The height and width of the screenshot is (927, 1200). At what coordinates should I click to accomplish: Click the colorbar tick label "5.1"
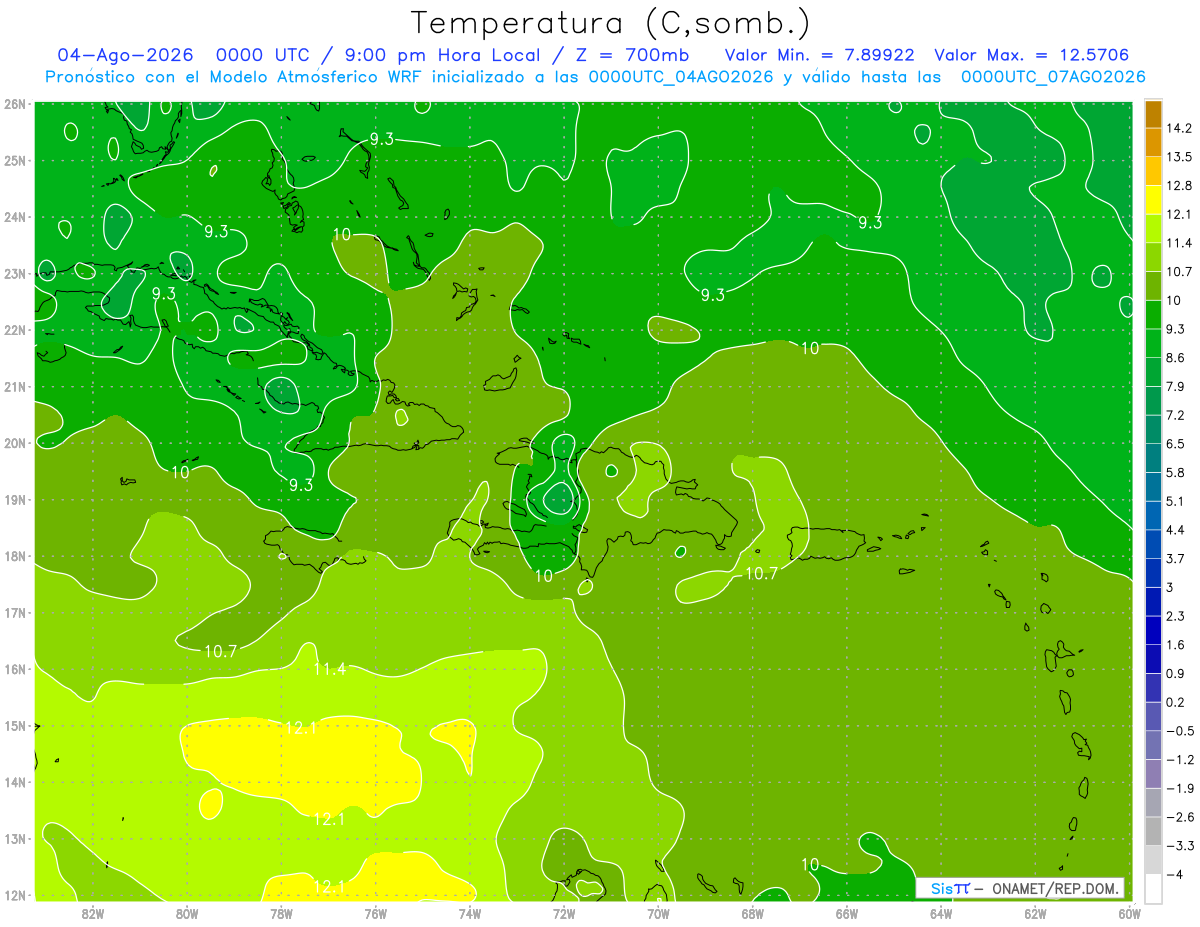coord(1175,501)
